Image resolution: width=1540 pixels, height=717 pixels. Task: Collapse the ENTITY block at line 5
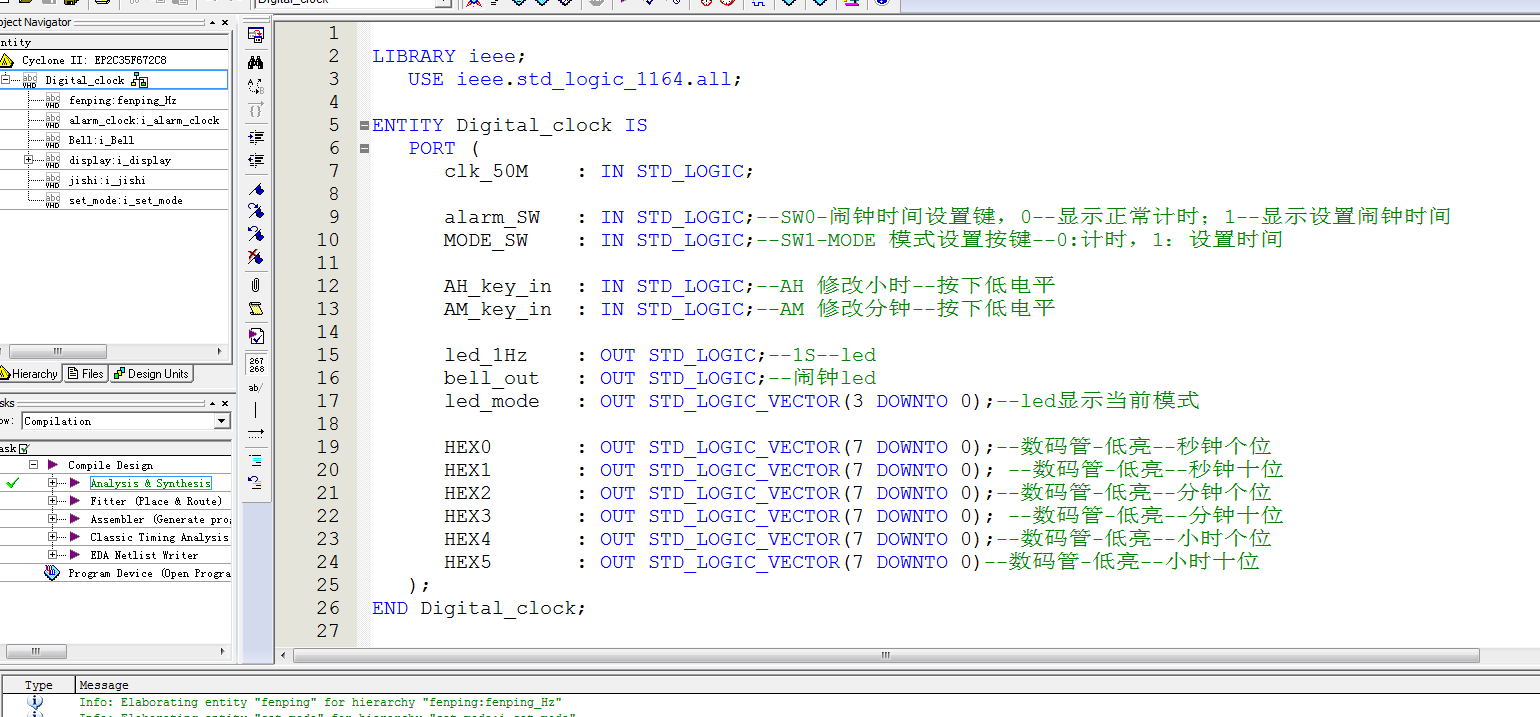pyautogui.click(x=364, y=125)
